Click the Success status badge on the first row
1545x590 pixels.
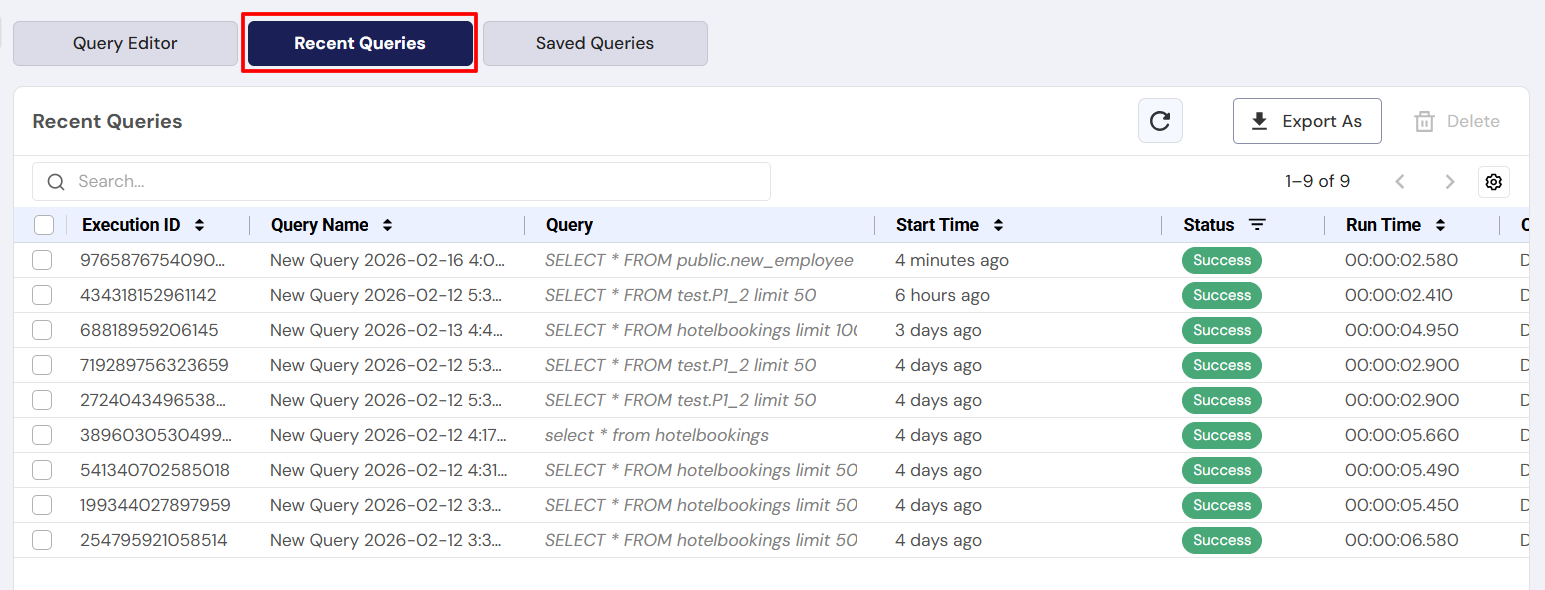(x=1221, y=260)
